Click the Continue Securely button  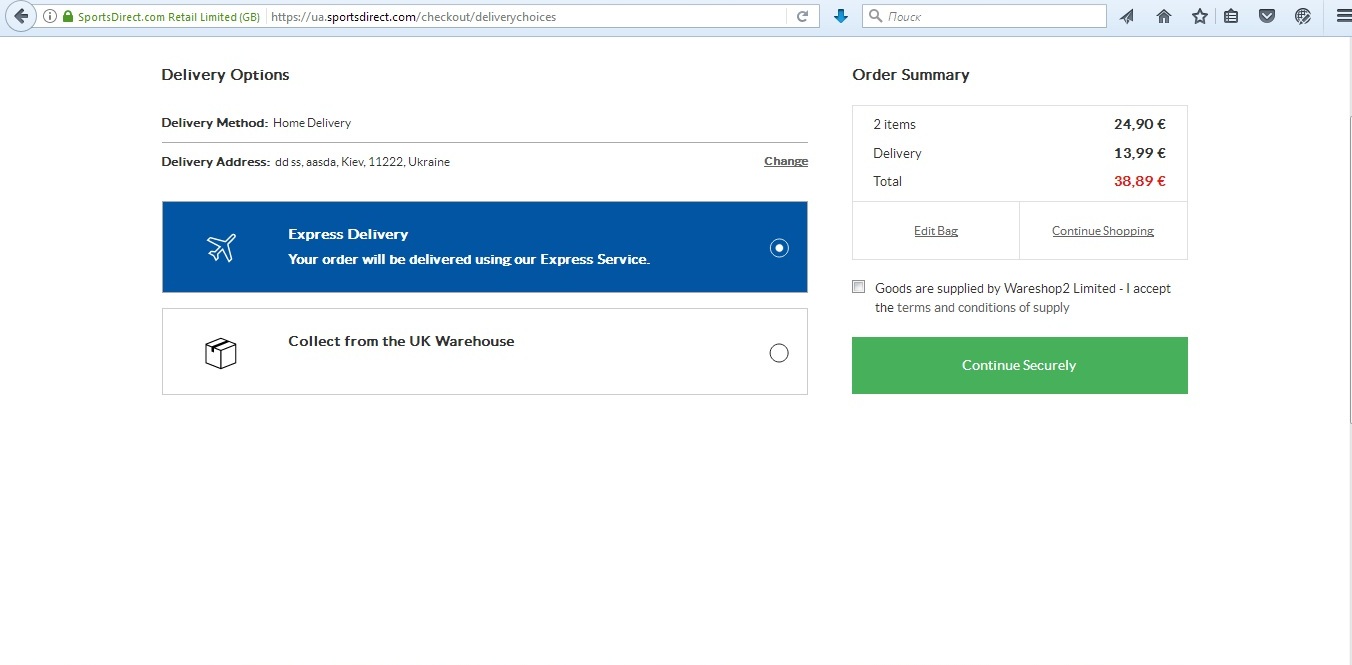click(x=1019, y=365)
